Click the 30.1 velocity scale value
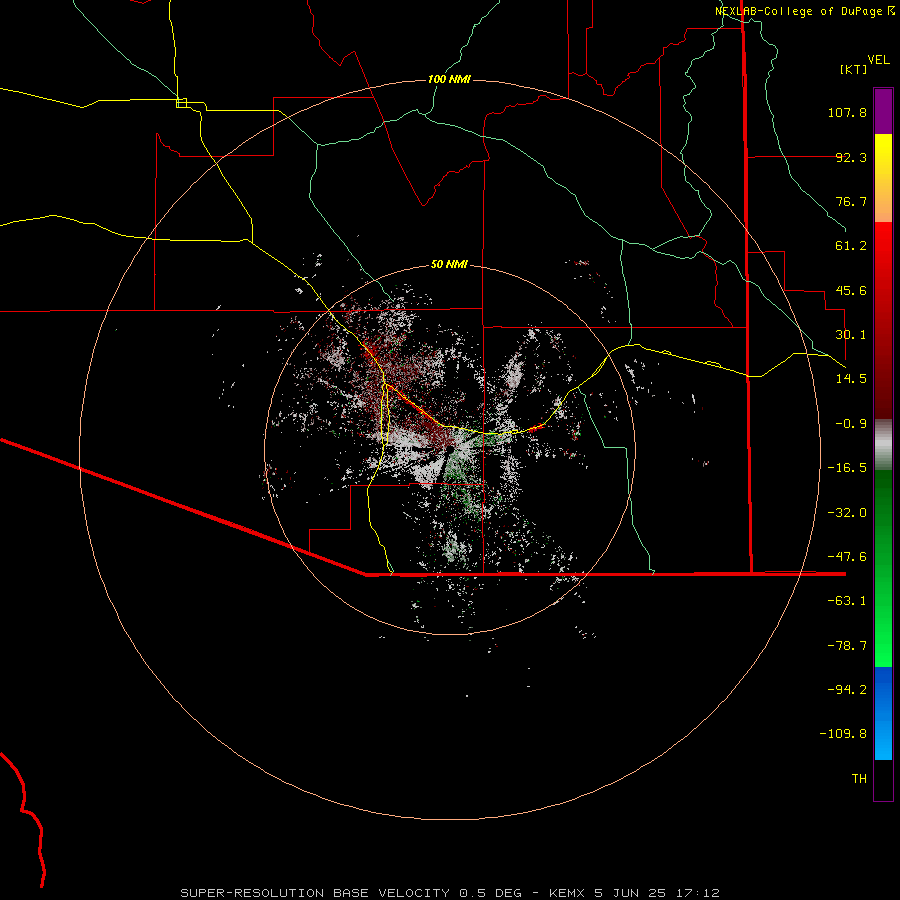 pos(851,335)
